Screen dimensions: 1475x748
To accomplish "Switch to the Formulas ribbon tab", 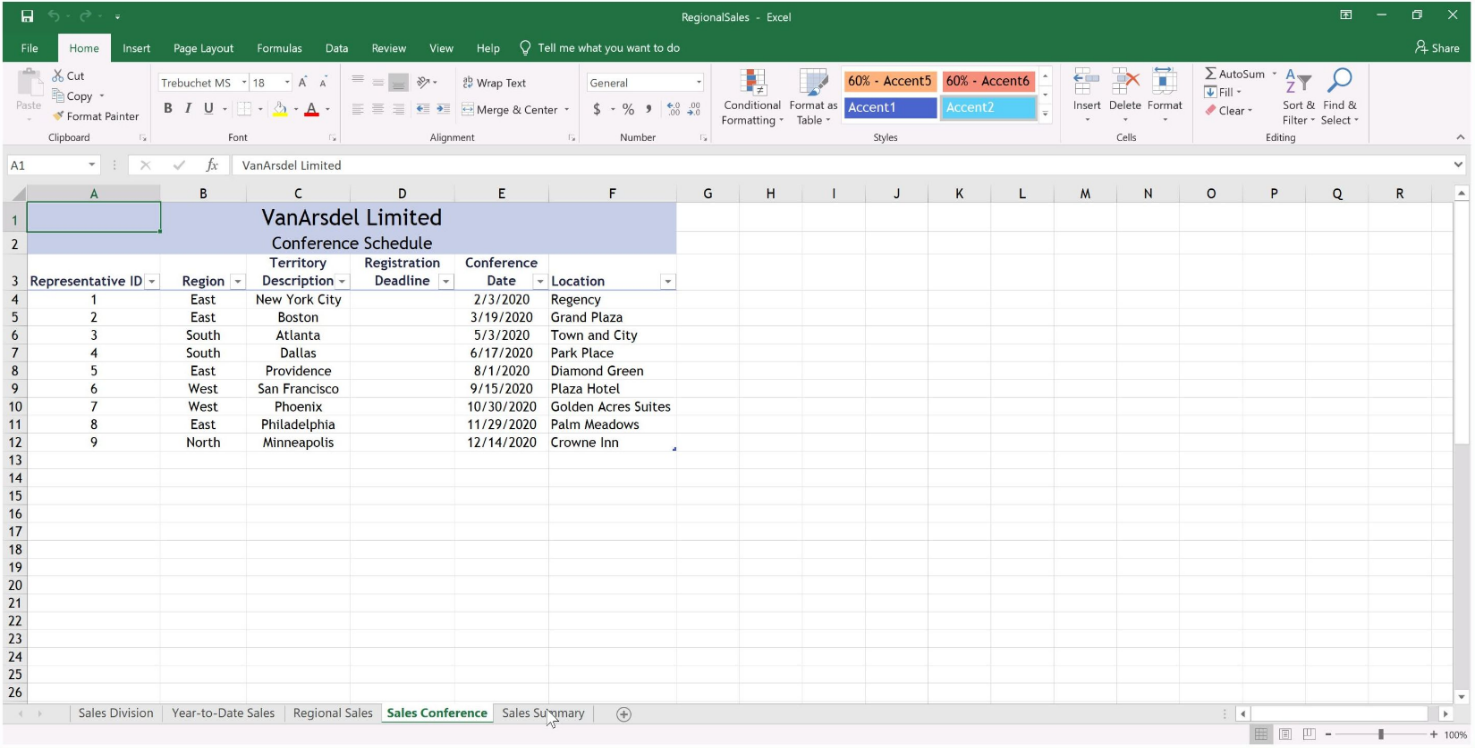I will [279, 48].
